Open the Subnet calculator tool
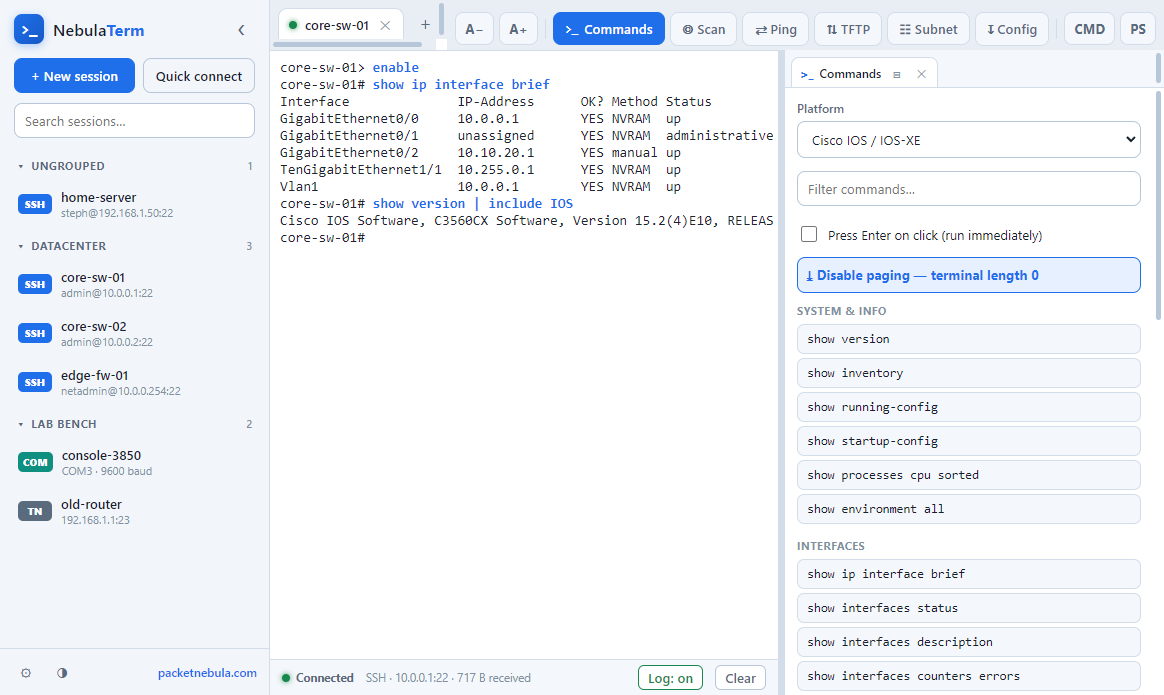The width and height of the screenshot is (1164, 695). tap(929, 29)
